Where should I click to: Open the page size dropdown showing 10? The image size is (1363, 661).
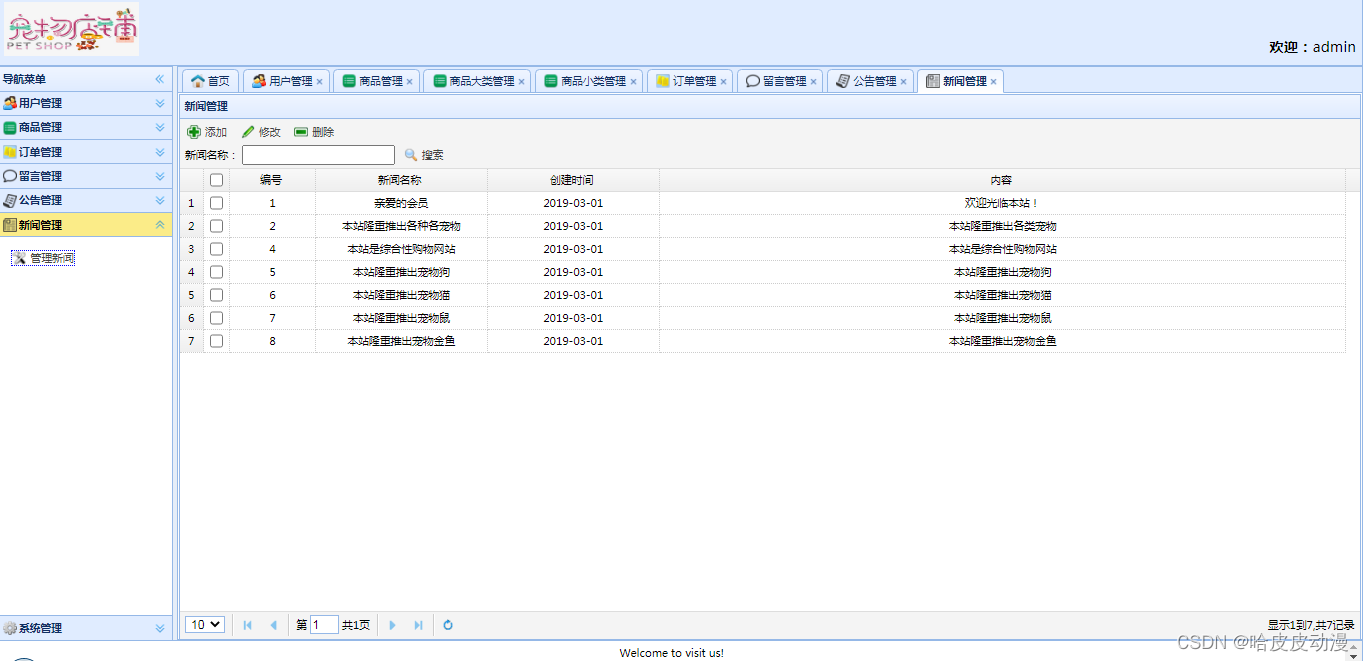tap(205, 625)
